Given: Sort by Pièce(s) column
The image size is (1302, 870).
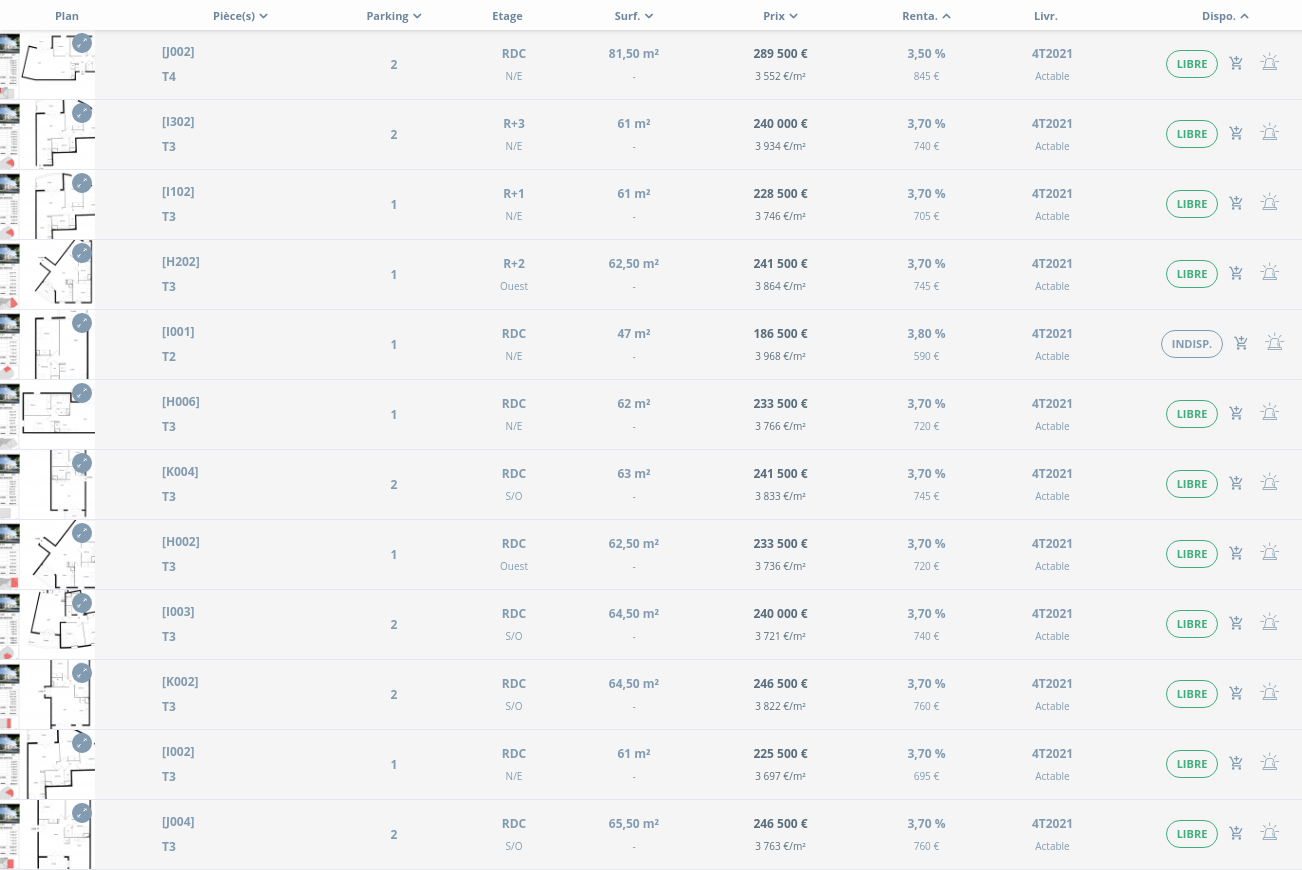Looking at the screenshot, I should [240, 16].
